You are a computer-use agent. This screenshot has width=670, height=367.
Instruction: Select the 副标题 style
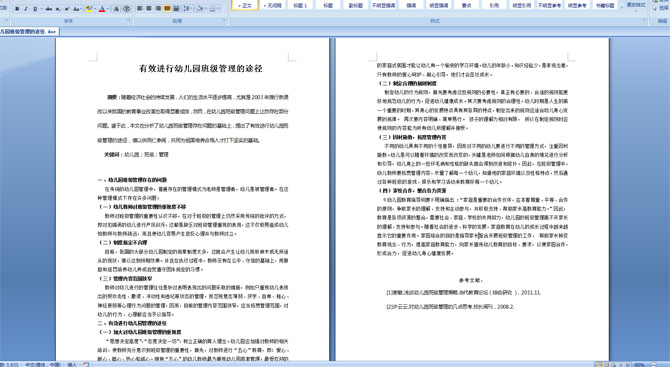coord(356,5)
